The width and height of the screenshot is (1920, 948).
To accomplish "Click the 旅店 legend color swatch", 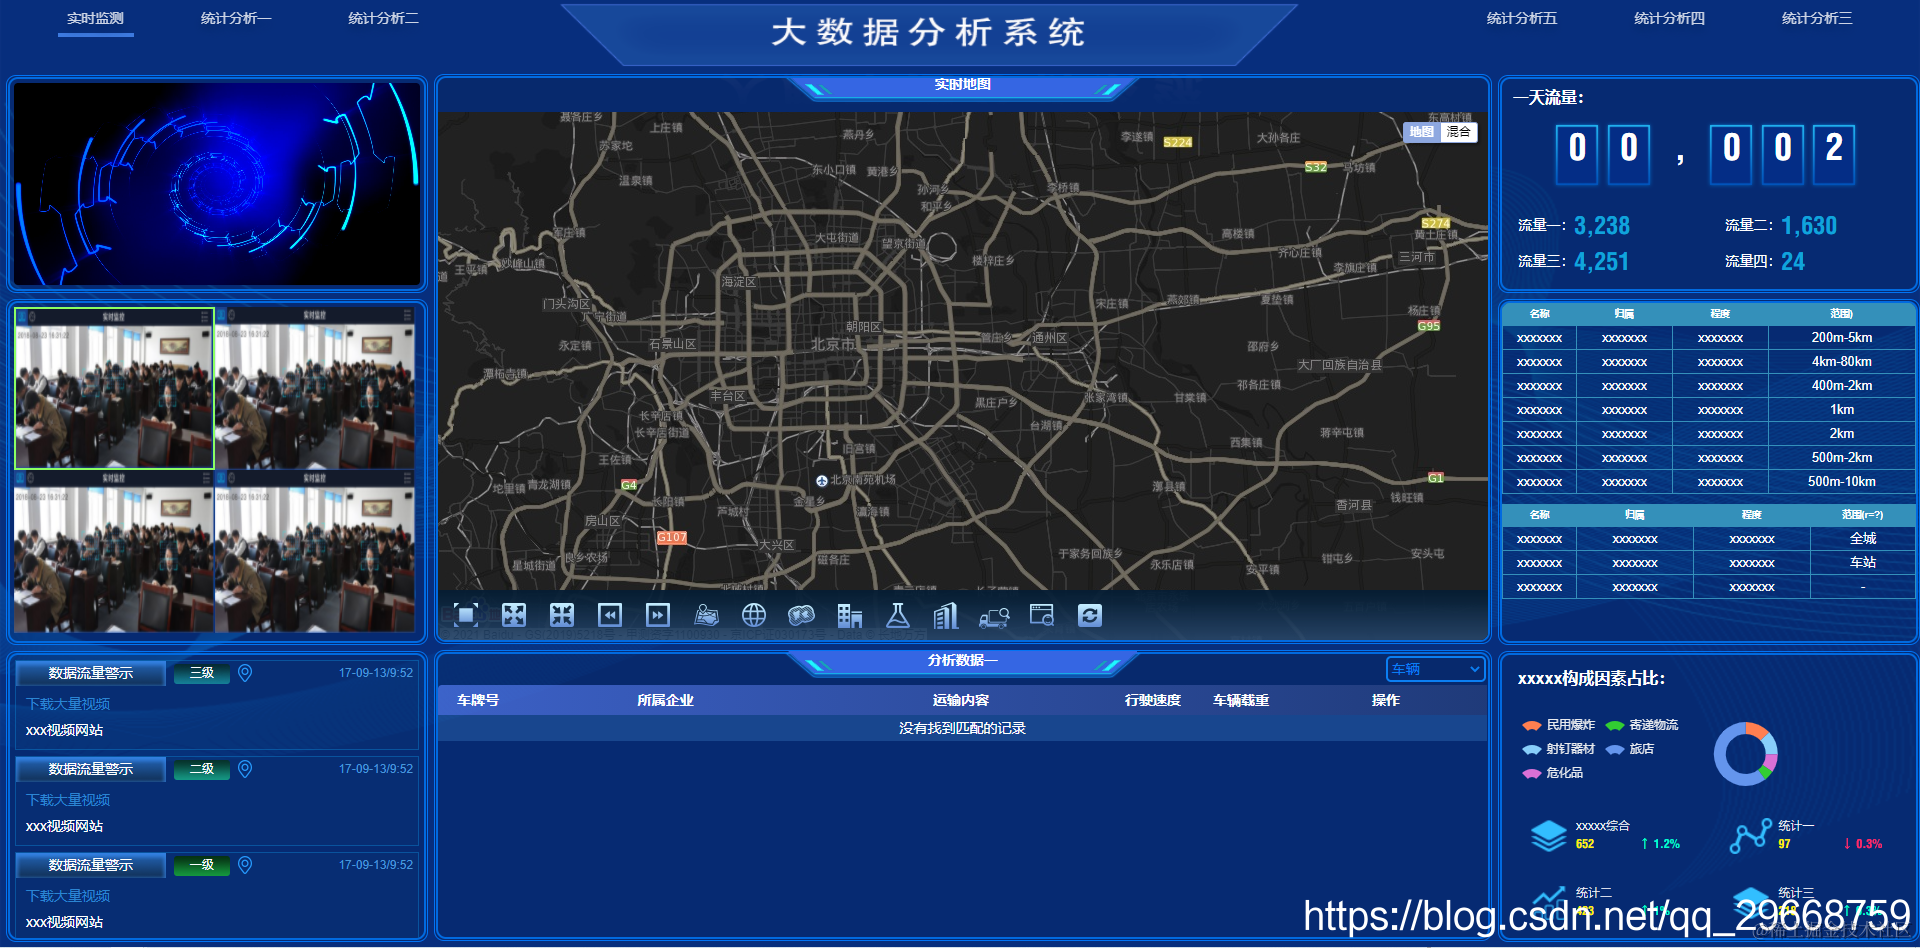I will click(x=1614, y=749).
